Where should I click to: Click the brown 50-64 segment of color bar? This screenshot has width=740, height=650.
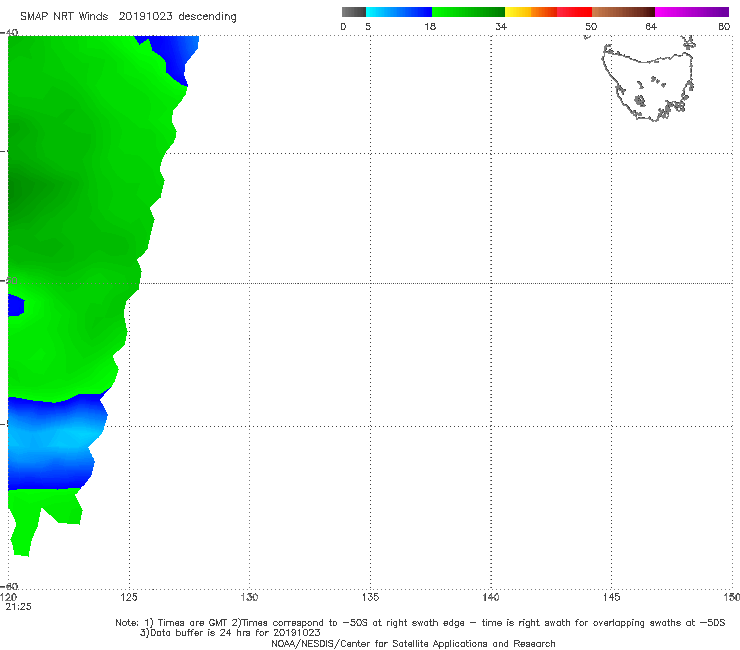pyautogui.click(x=623, y=12)
